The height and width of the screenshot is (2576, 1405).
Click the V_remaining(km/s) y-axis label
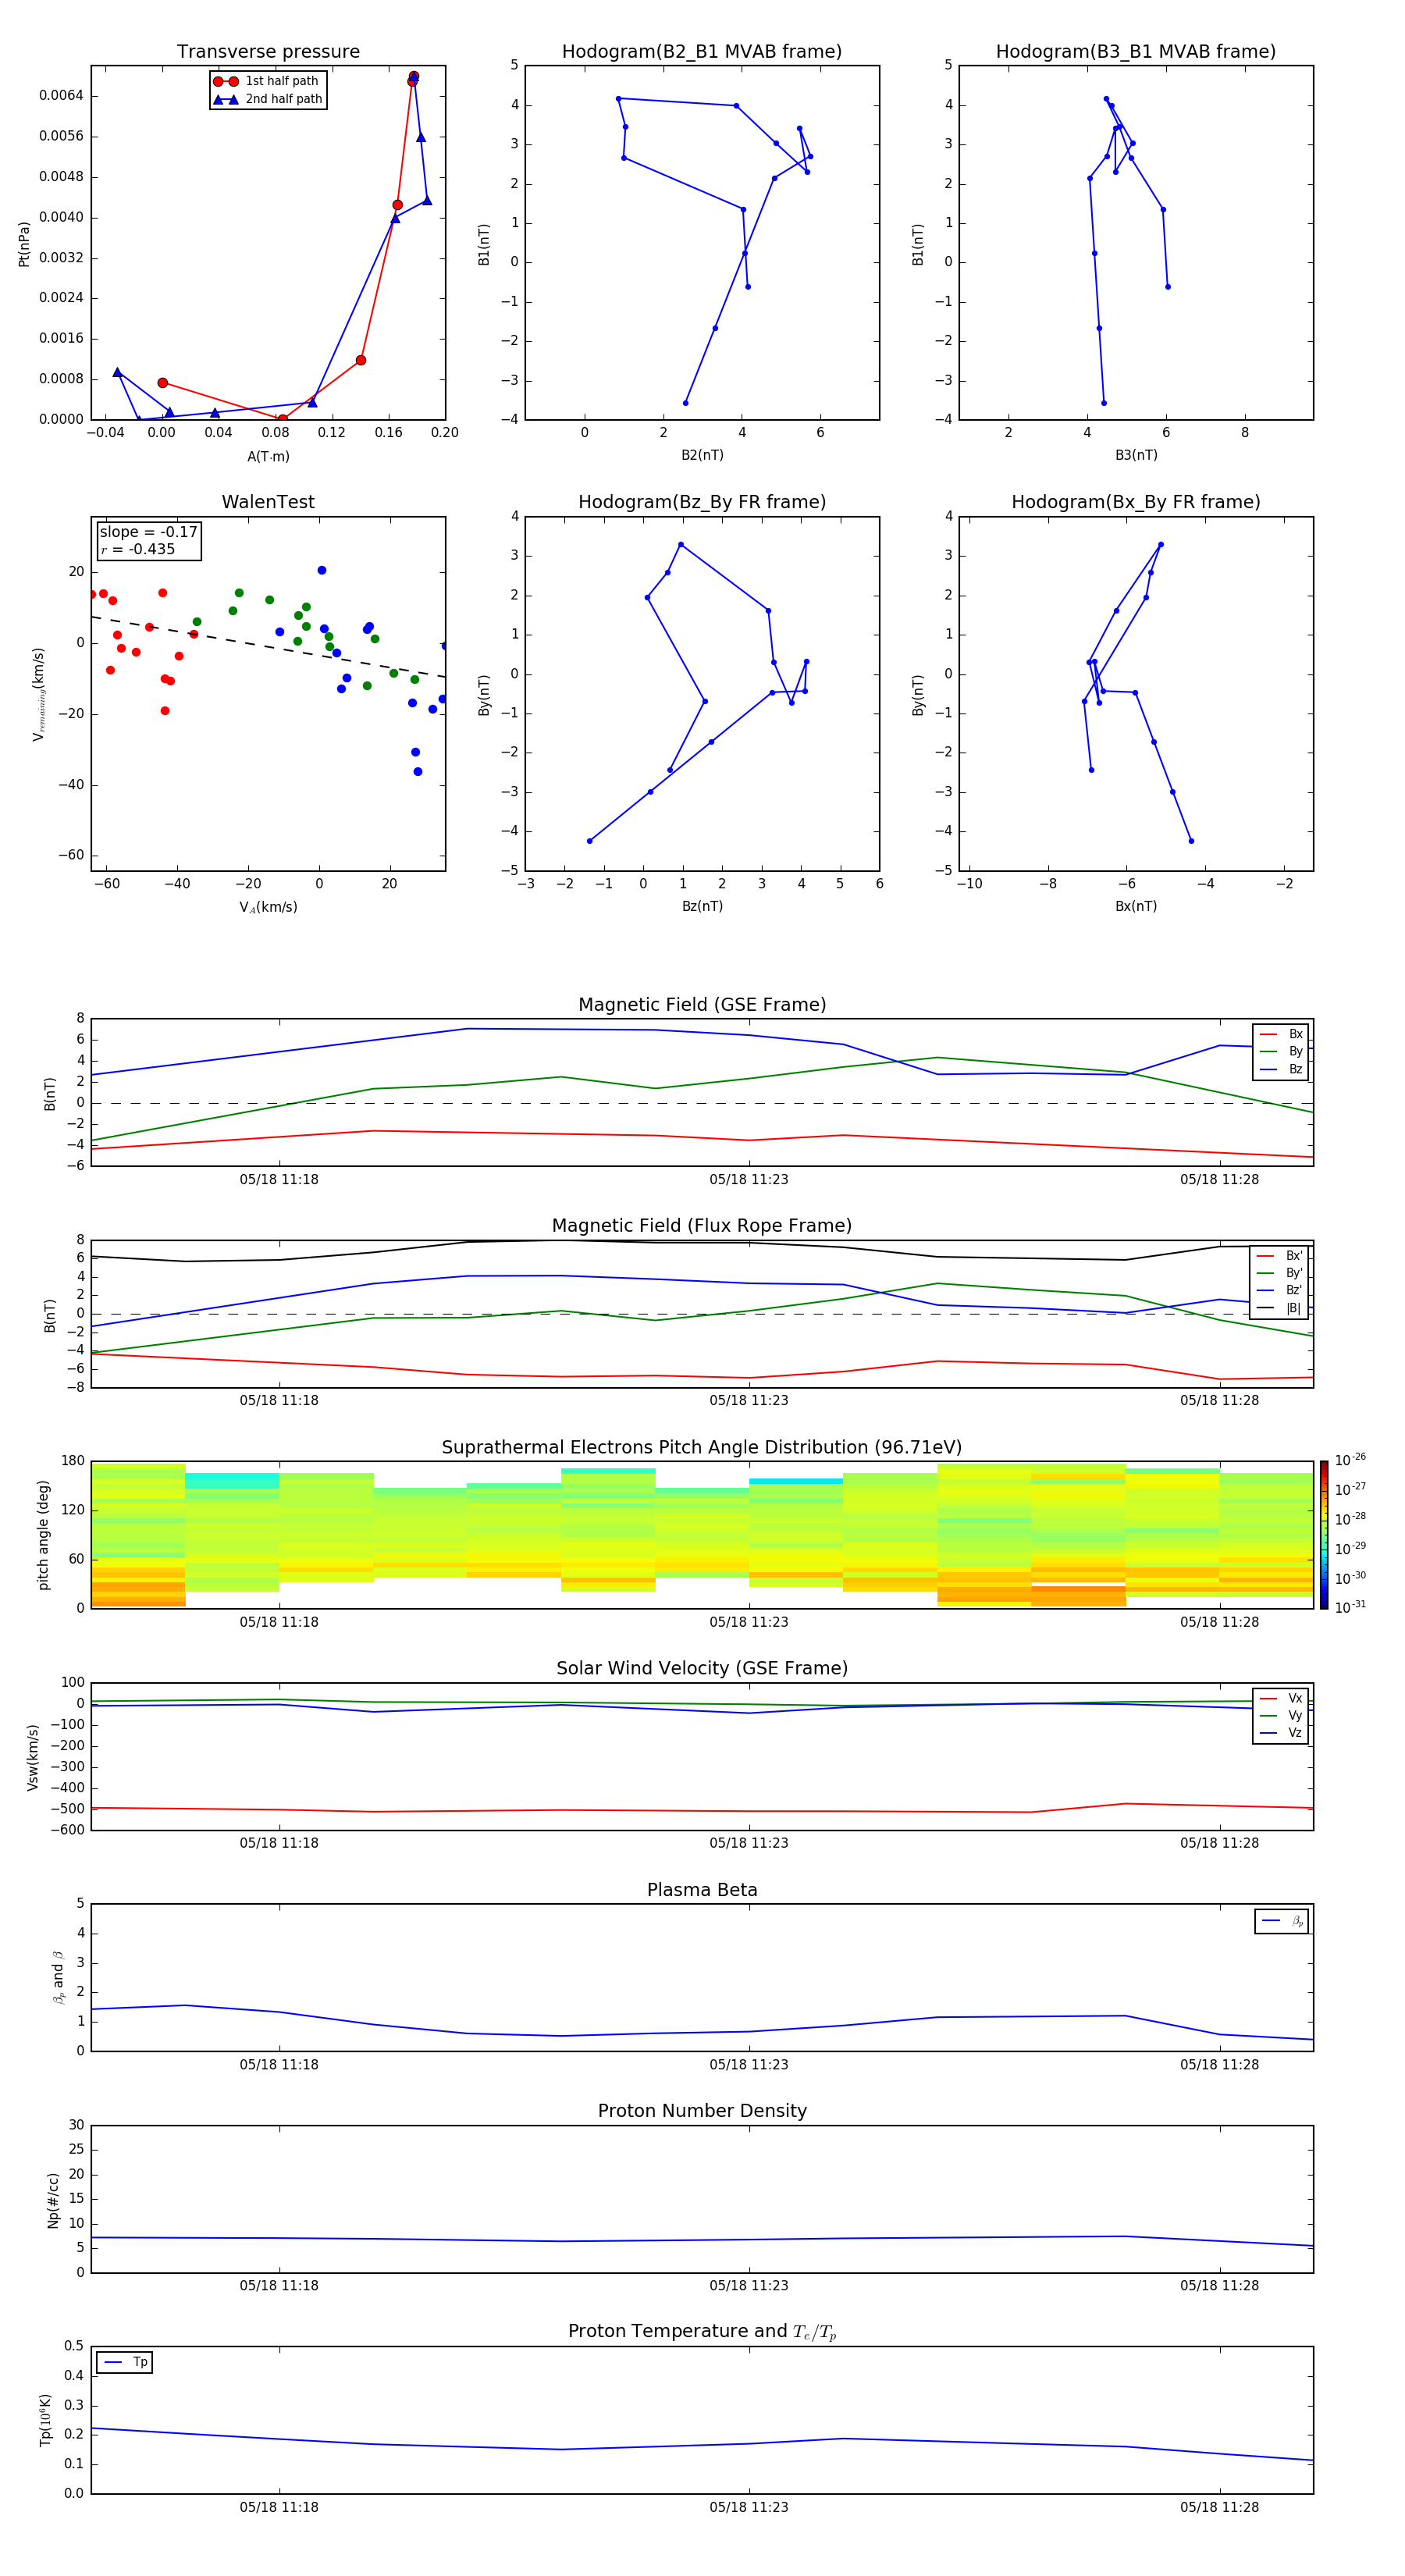coord(38,694)
